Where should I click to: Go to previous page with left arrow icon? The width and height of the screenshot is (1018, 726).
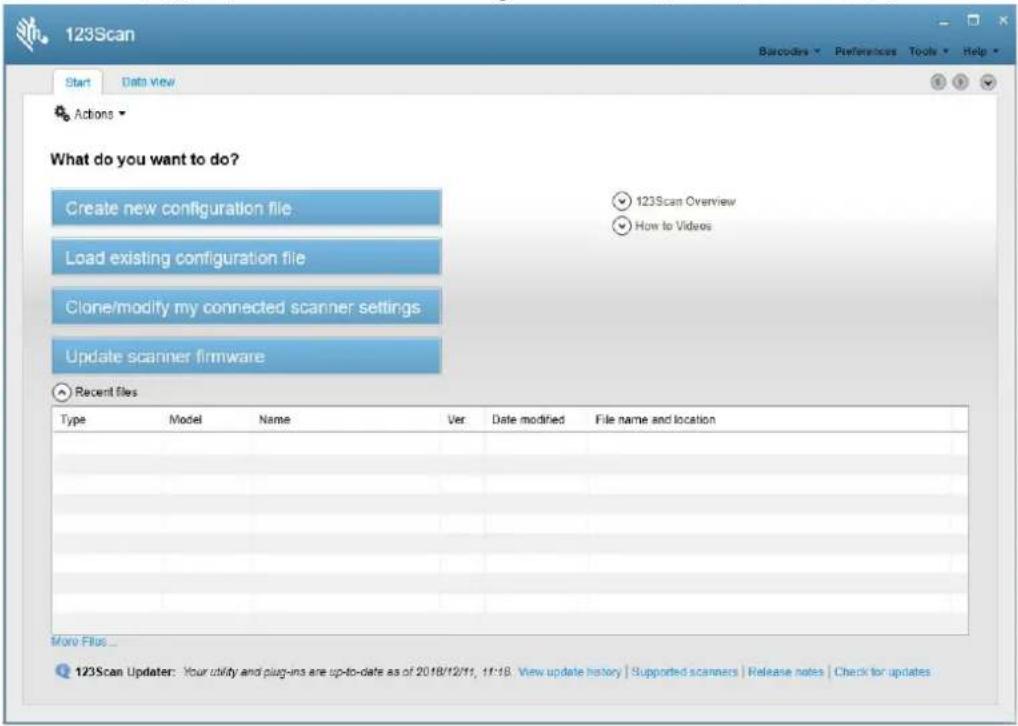coord(937,82)
